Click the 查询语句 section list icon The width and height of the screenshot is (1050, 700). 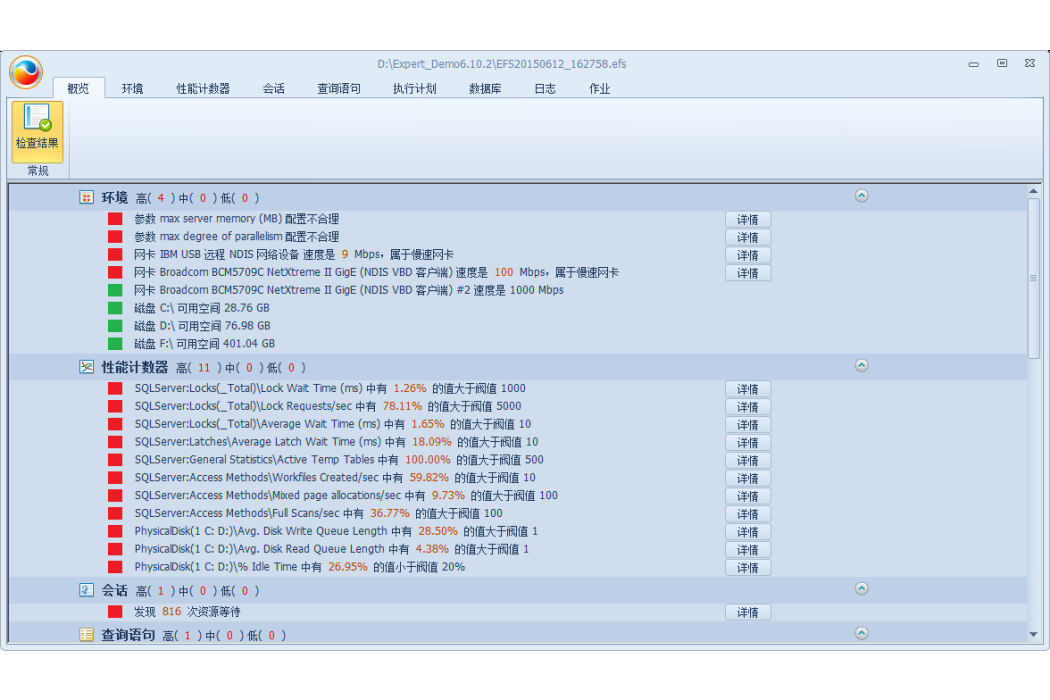click(86, 634)
